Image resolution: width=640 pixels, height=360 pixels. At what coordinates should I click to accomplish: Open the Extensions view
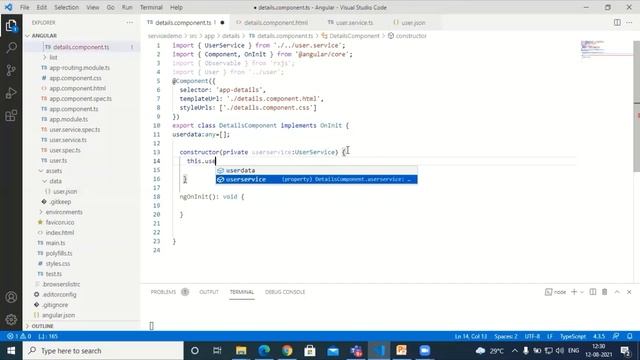point(11,116)
